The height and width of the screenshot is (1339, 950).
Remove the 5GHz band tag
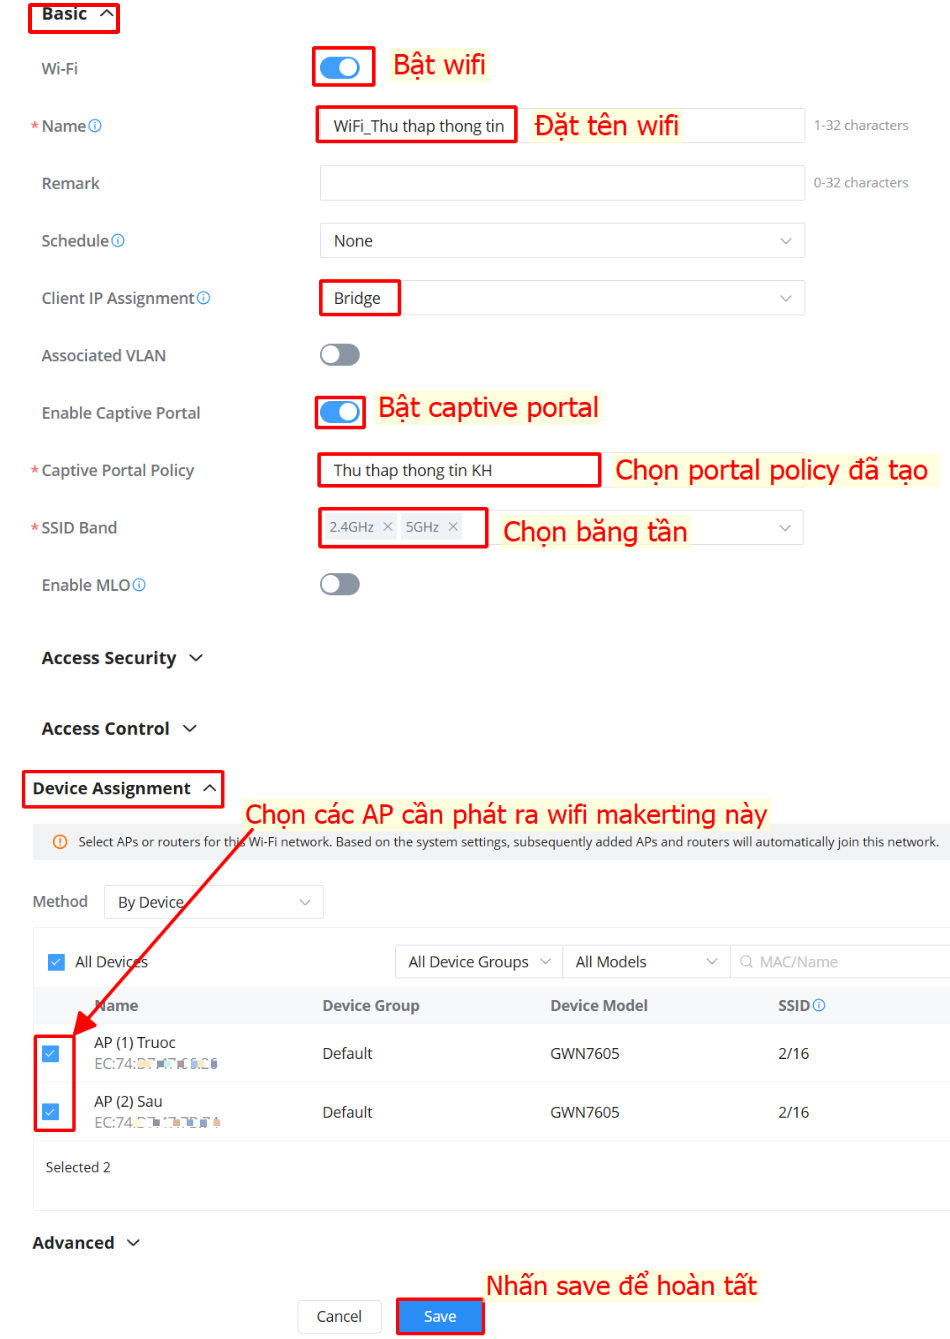coord(453,527)
